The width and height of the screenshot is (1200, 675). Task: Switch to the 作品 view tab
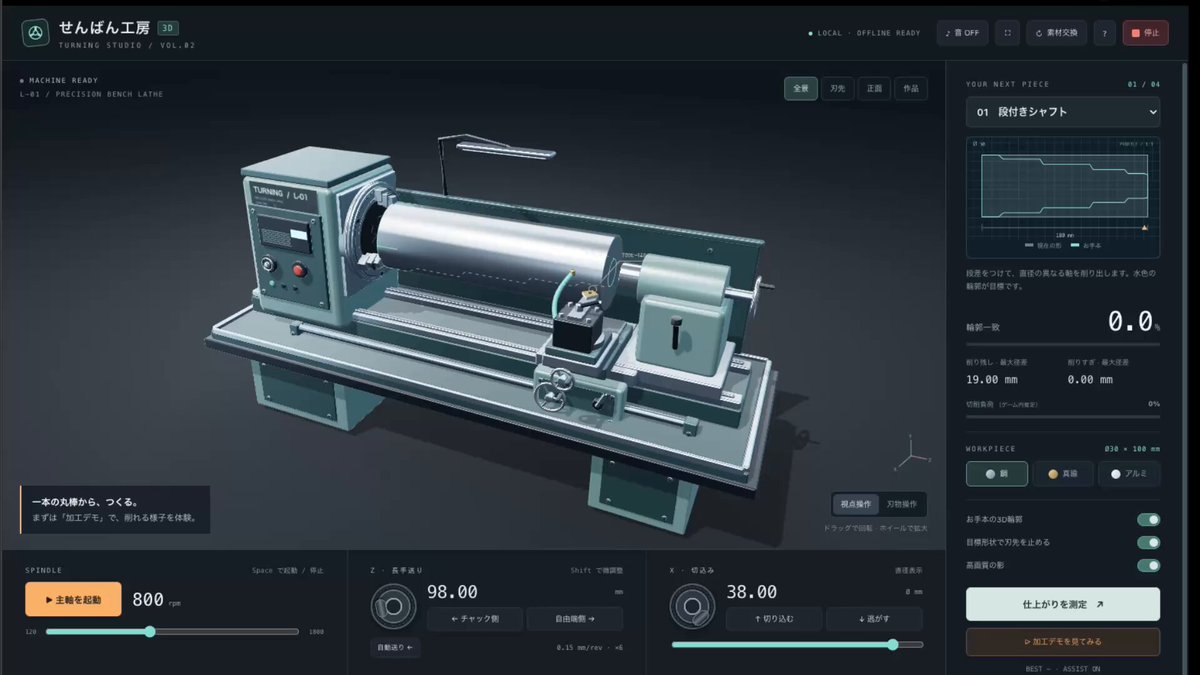click(x=911, y=89)
